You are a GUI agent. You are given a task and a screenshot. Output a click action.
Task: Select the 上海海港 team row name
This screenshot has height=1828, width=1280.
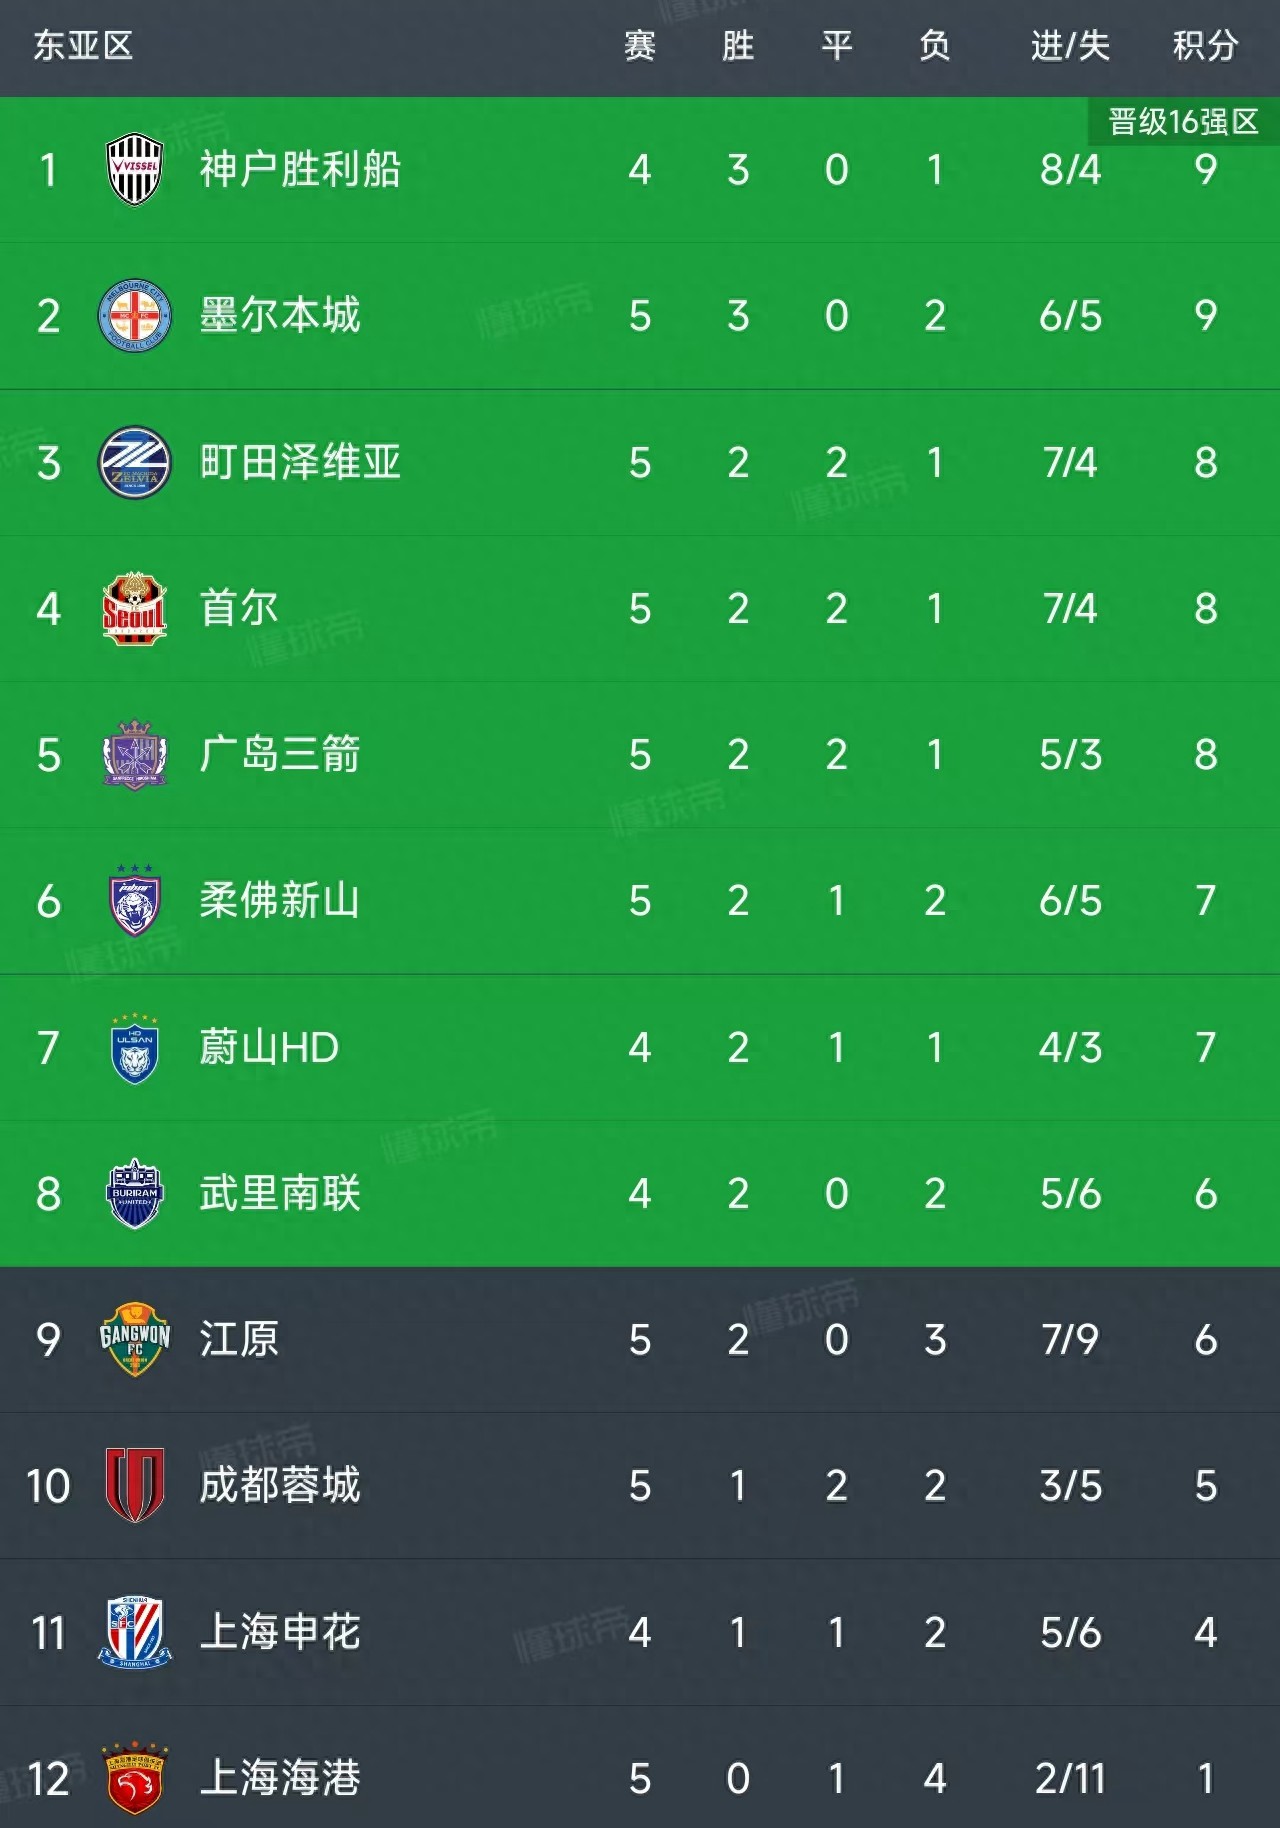pos(280,1779)
